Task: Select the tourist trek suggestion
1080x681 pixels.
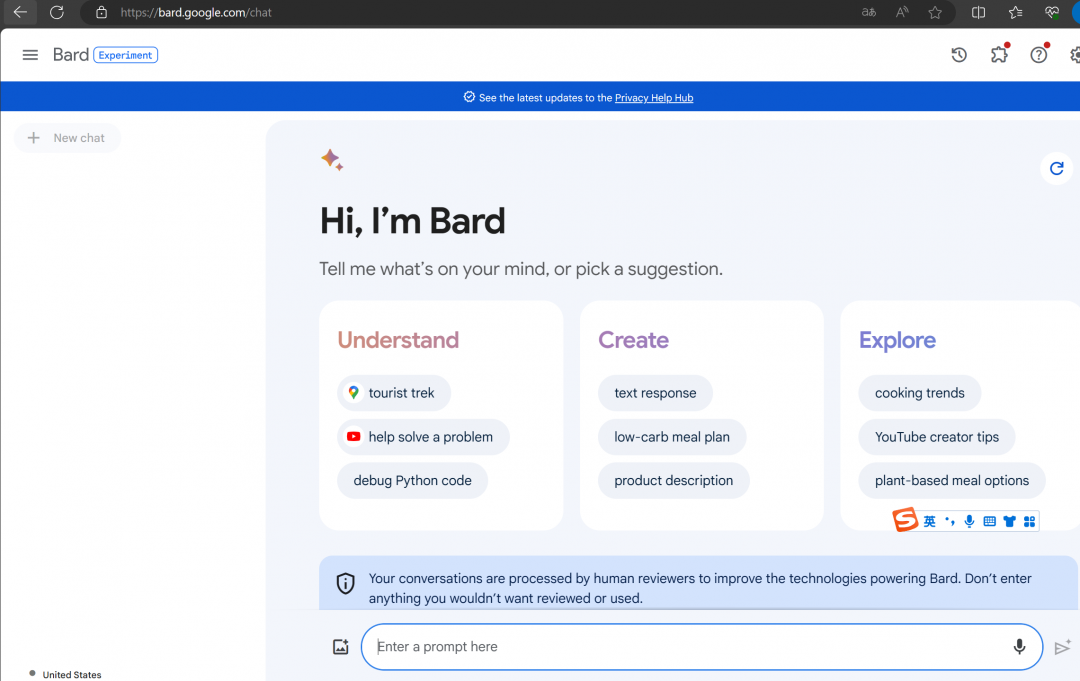Action: pos(393,393)
